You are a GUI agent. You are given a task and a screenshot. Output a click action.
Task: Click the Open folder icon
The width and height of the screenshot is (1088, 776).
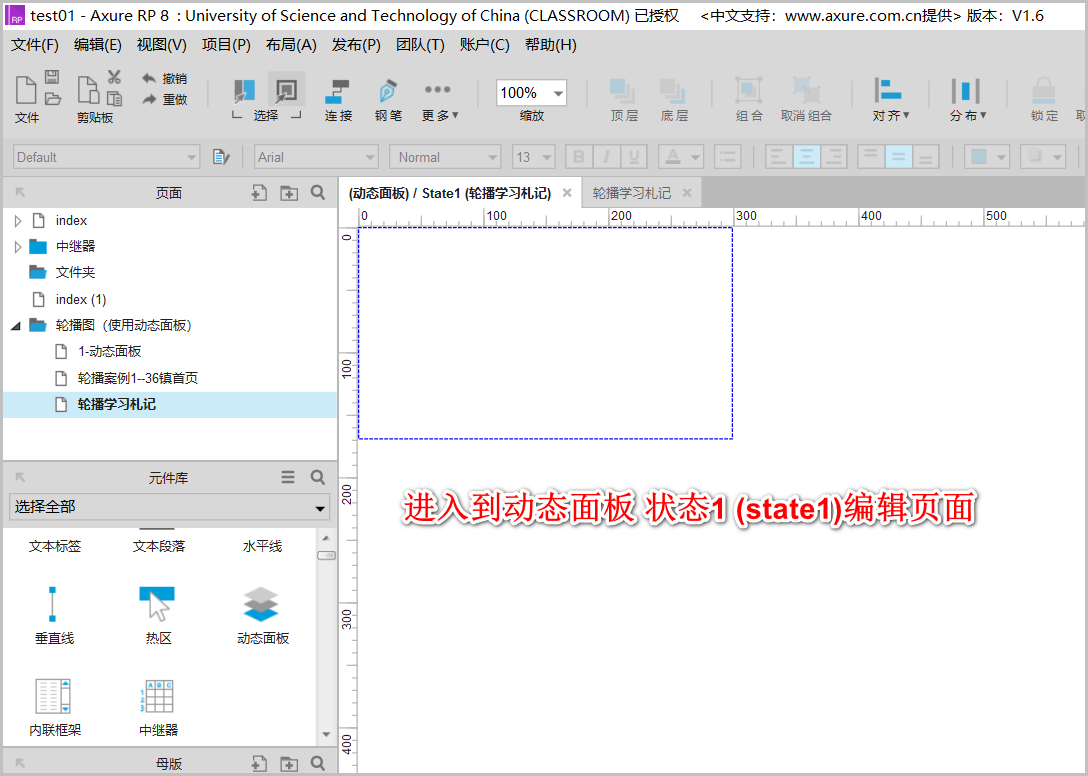53,99
